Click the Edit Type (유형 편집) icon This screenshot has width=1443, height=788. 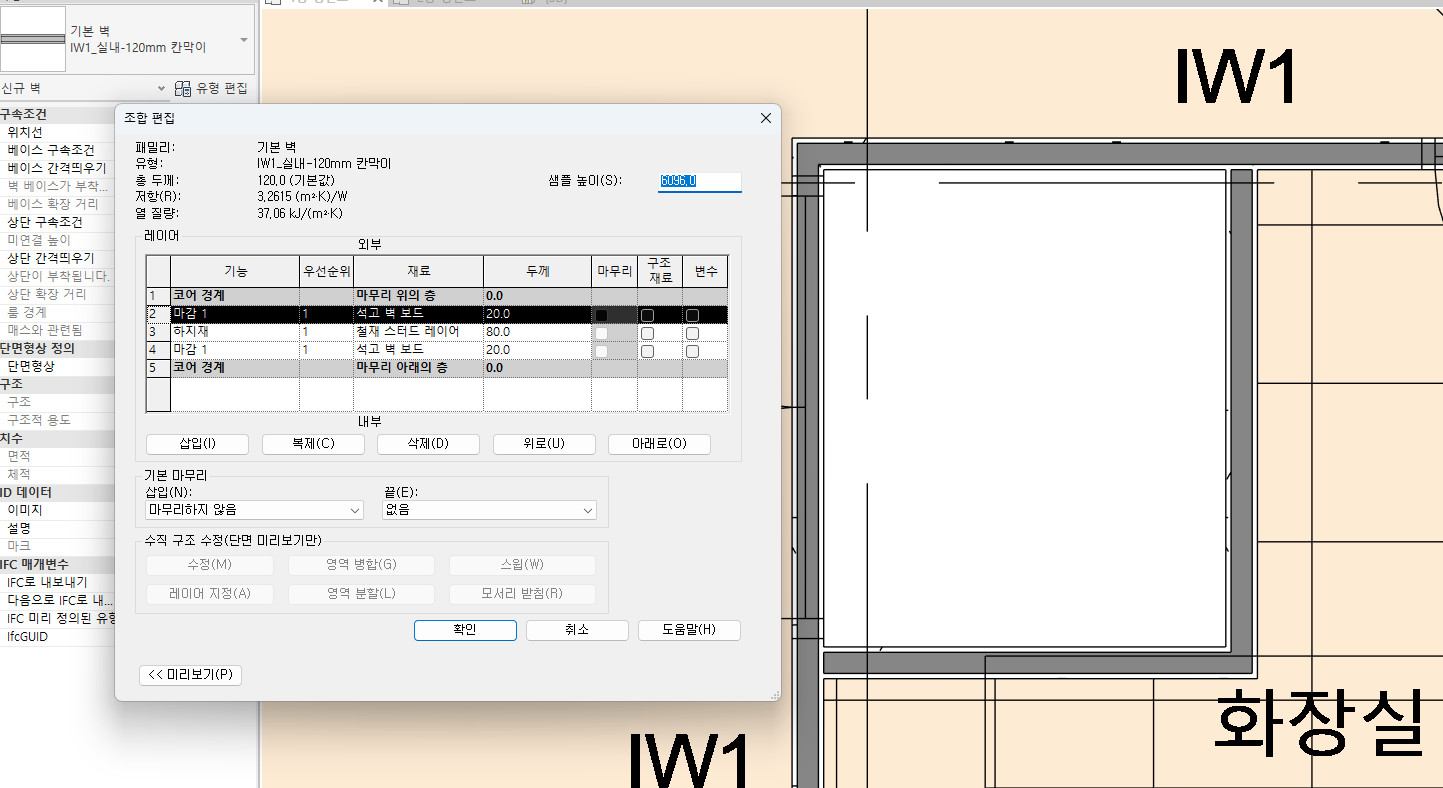click(183, 88)
